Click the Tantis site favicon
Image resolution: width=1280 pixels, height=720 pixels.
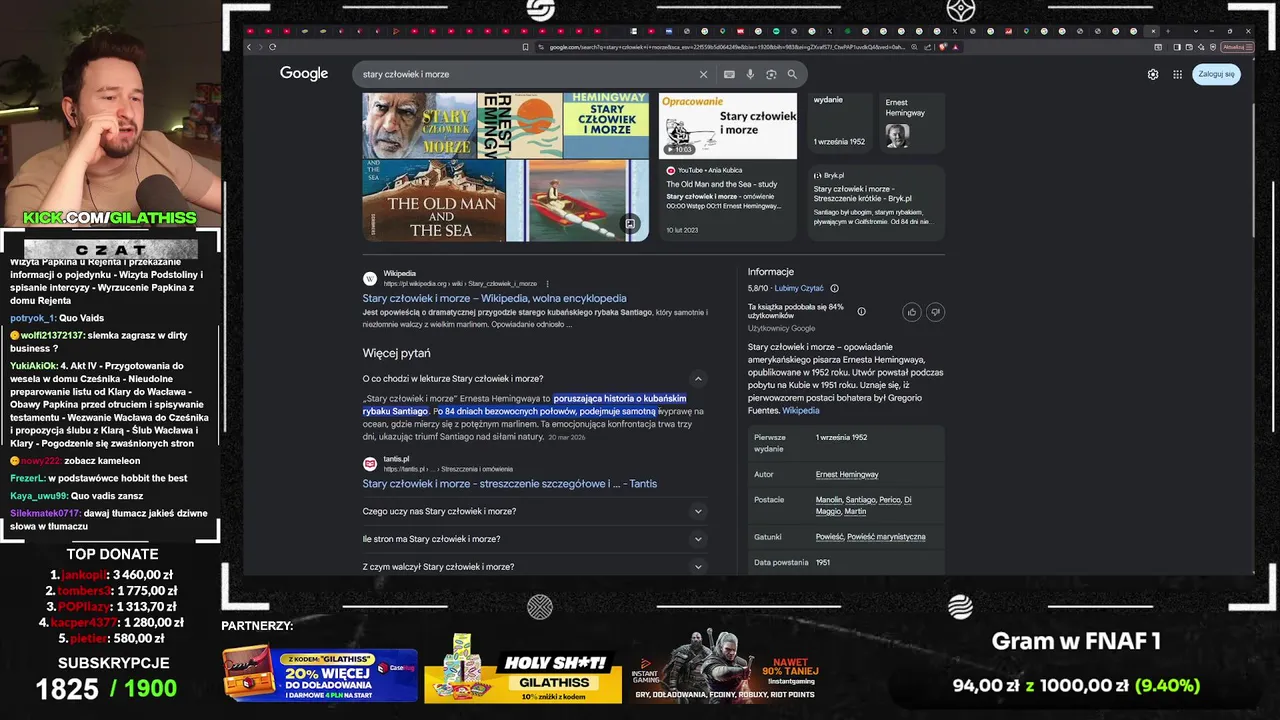tap(370, 464)
